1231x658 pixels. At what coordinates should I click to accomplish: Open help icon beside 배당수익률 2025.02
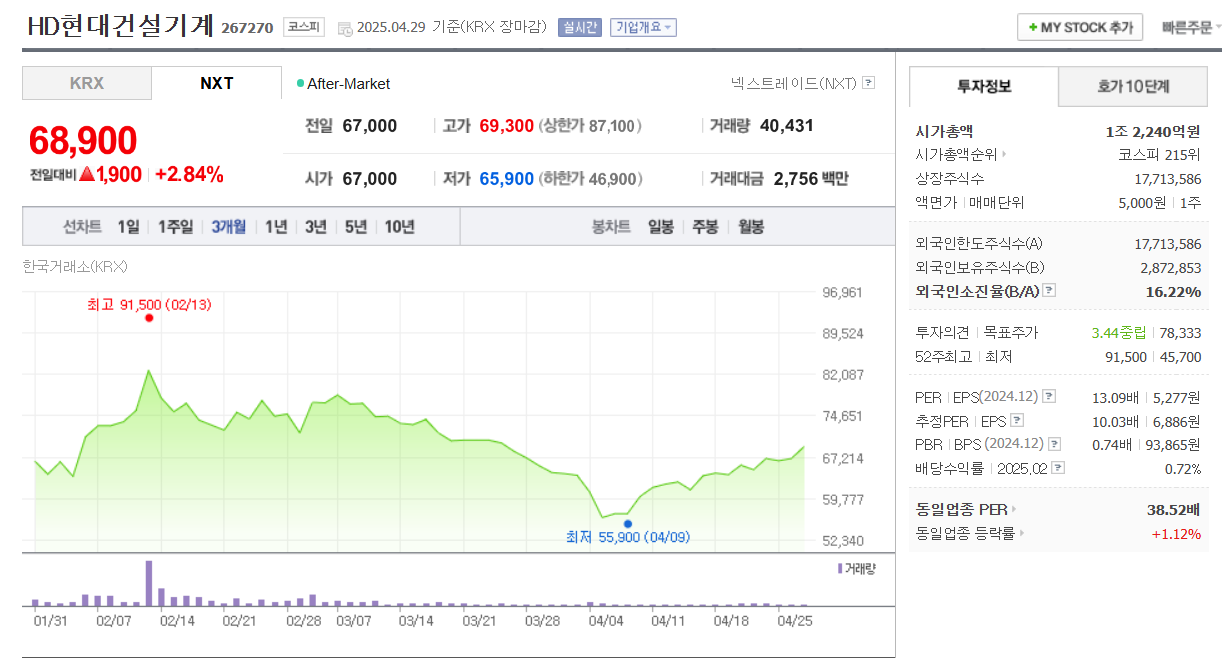coord(1059,468)
